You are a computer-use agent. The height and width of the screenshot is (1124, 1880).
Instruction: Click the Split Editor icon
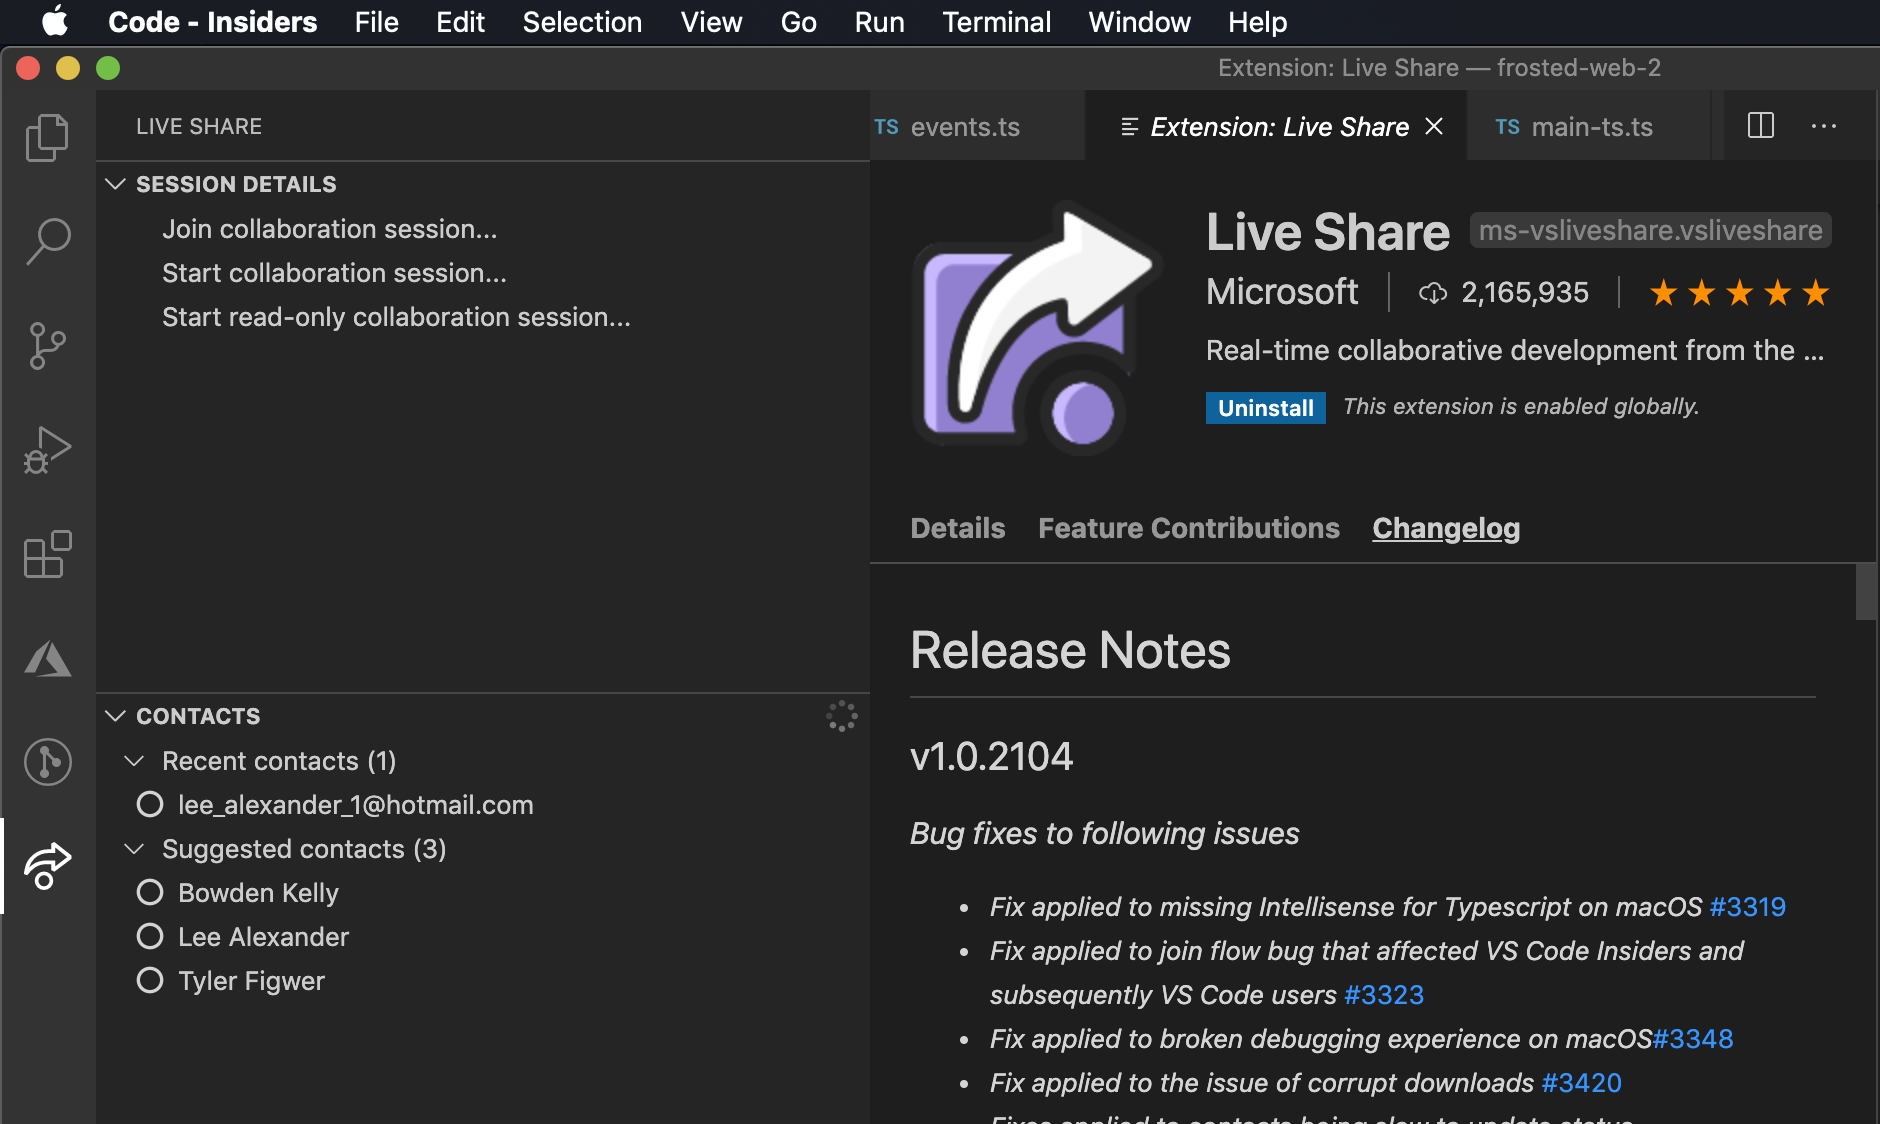coord(1761,125)
